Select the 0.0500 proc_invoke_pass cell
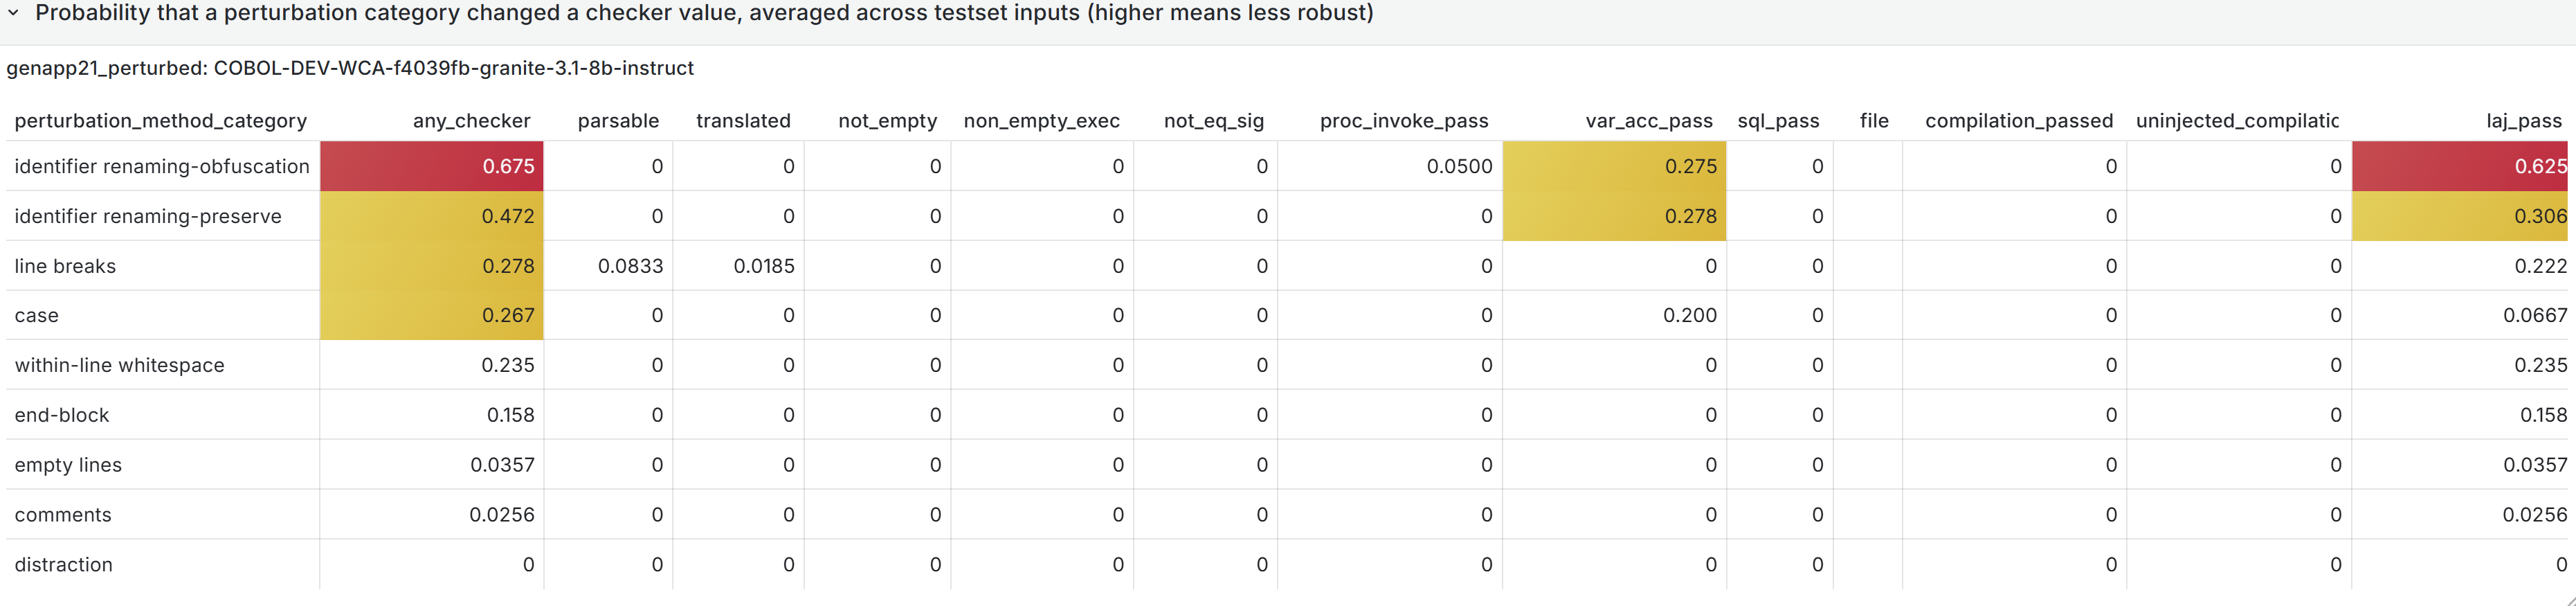Screen dimensions: 2576x606 coord(1459,167)
